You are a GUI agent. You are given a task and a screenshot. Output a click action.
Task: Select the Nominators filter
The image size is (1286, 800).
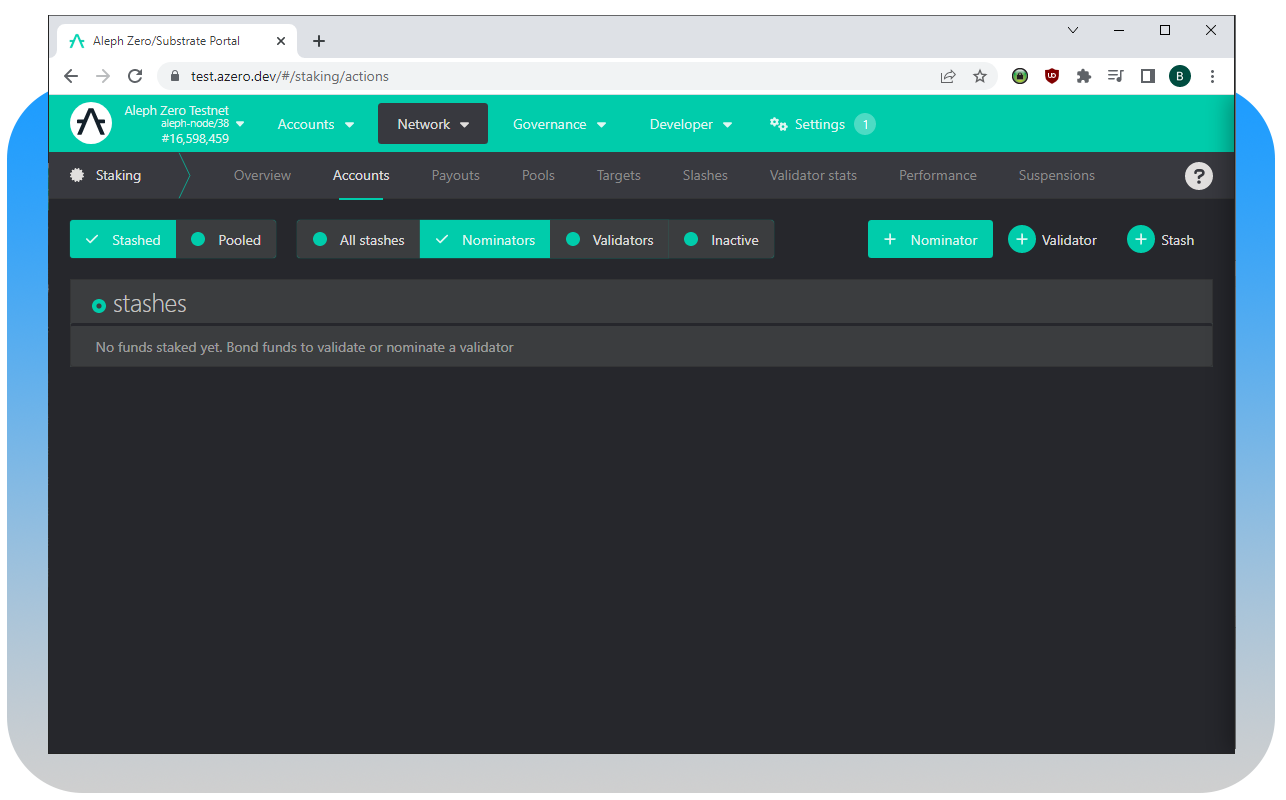point(485,240)
